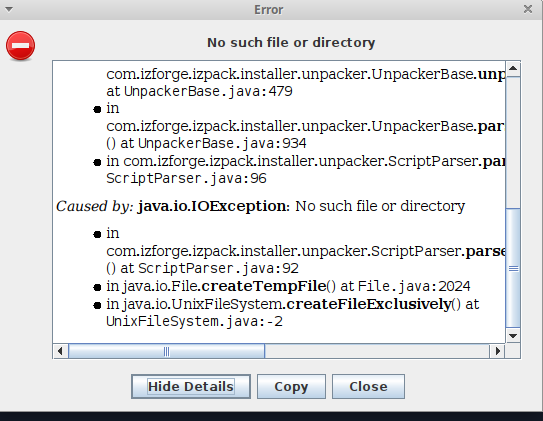Click the empty horizontal scrollbar track
Screen dimensions: 543x421
tap(377, 351)
